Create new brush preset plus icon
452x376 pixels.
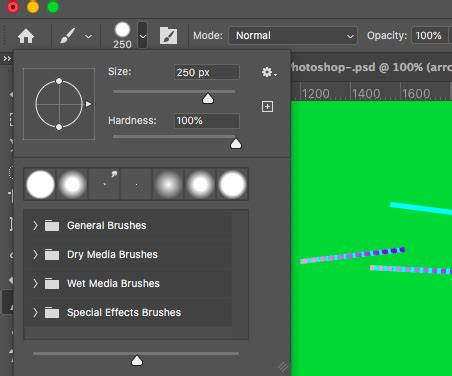[x=267, y=106]
